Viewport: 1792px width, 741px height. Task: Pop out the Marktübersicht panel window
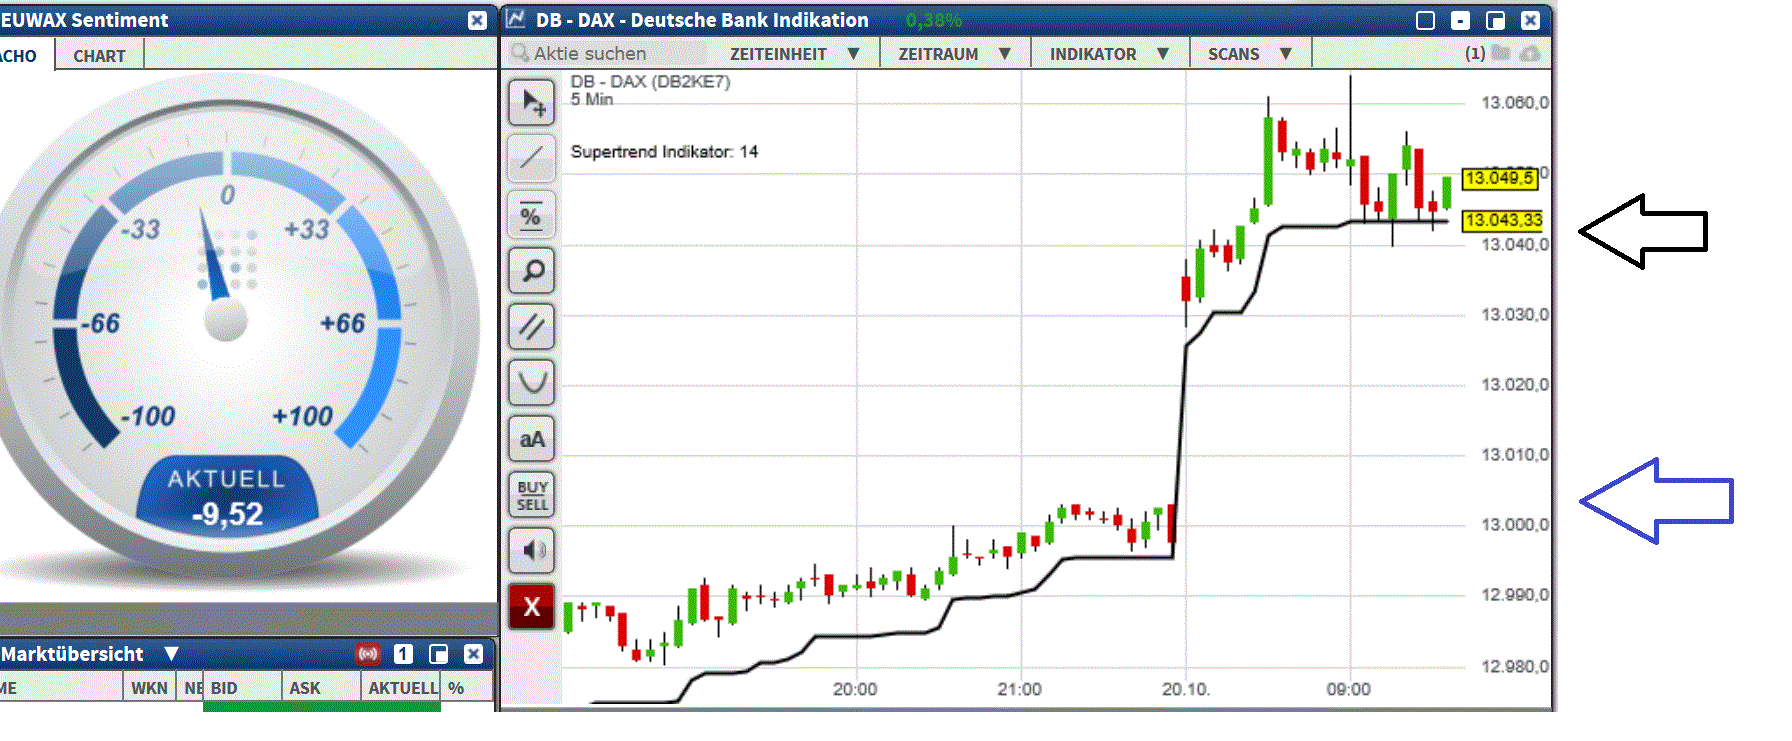(x=438, y=654)
